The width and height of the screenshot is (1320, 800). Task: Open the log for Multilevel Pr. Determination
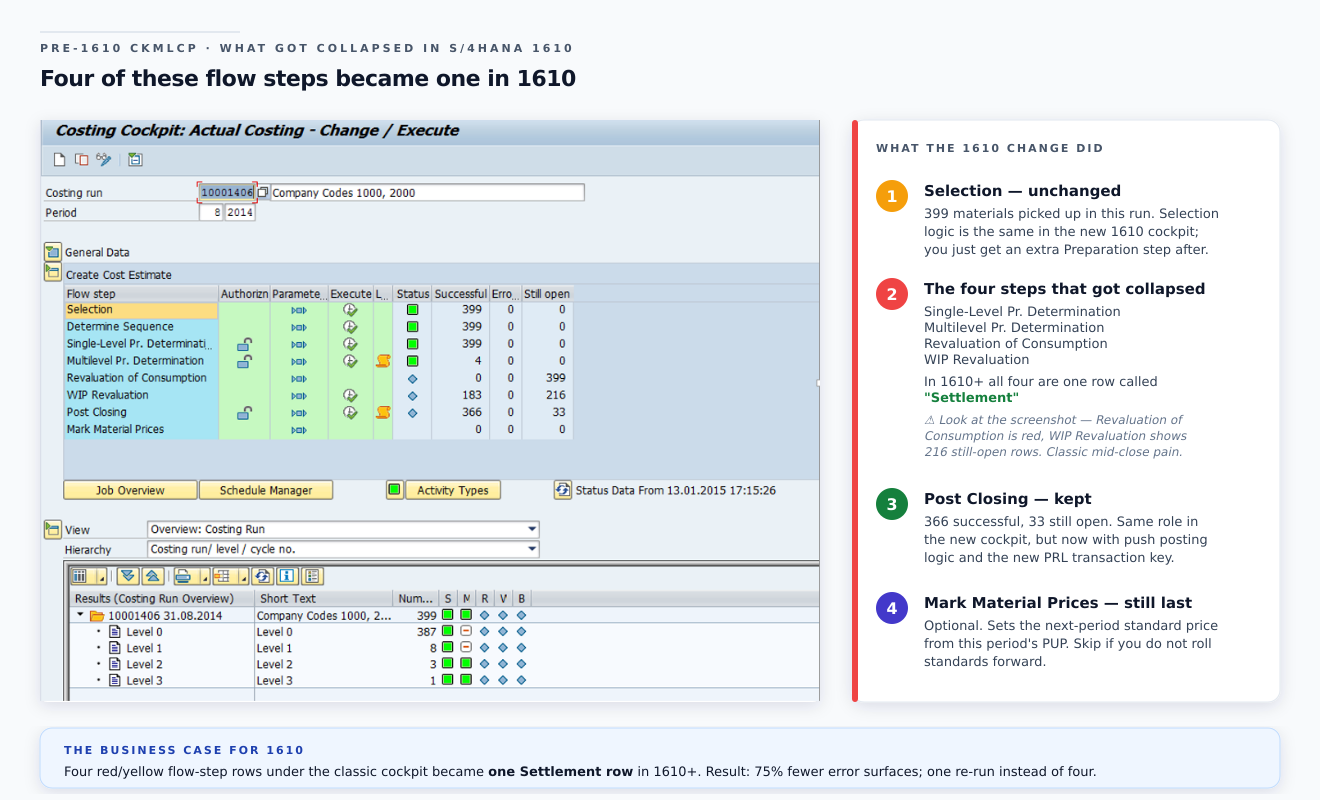tap(382, 361)
